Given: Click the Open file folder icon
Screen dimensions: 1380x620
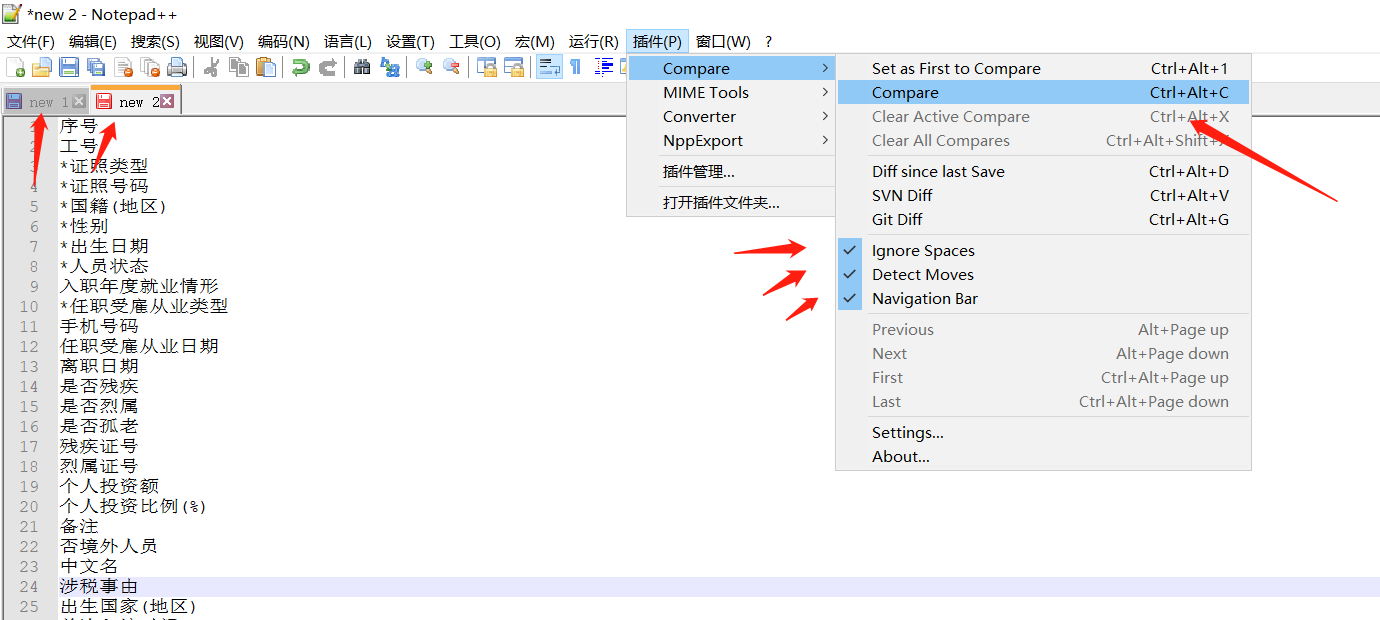Looking at the screenshot, I should point(42,68).
